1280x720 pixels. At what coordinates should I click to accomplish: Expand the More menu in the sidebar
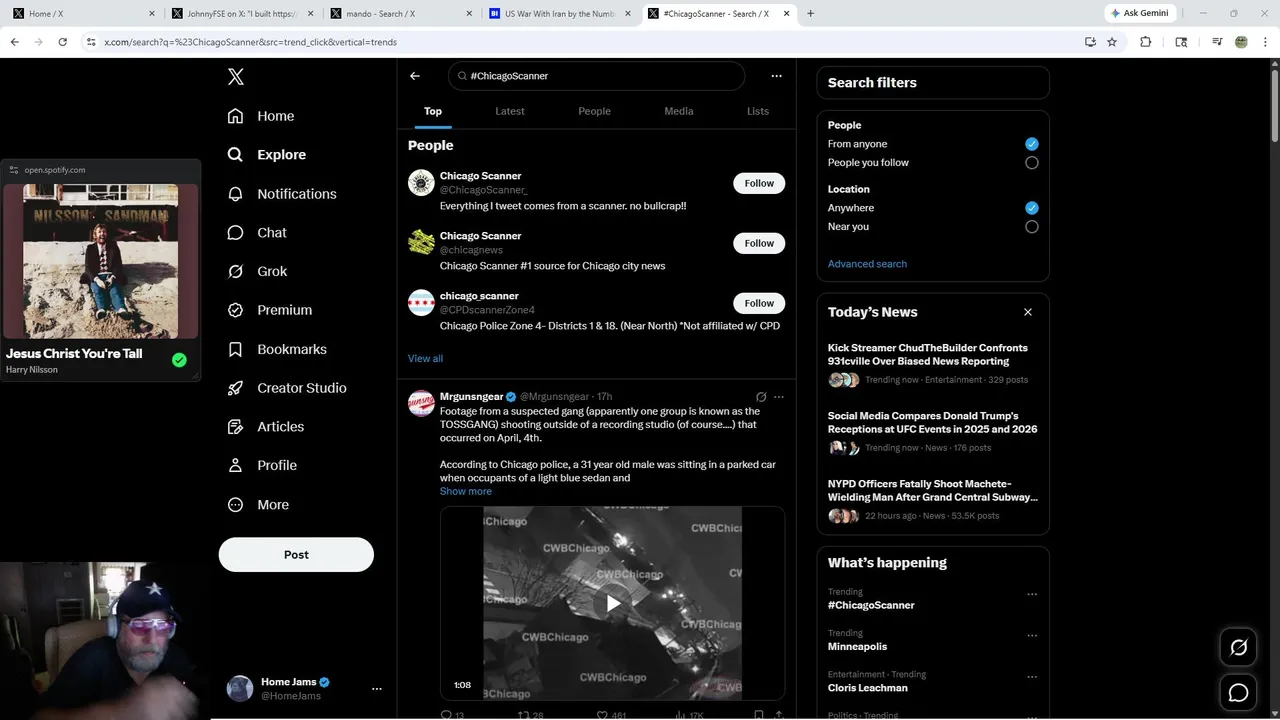[x=258, y=505]
